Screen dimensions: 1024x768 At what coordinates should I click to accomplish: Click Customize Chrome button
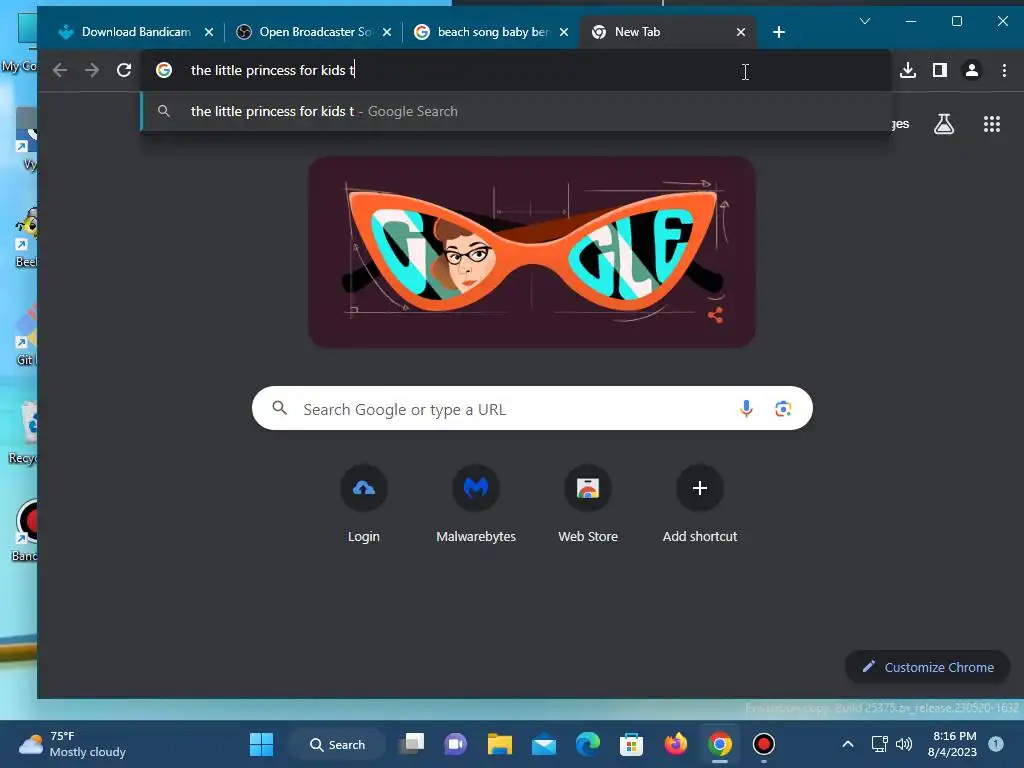[928, 667]
